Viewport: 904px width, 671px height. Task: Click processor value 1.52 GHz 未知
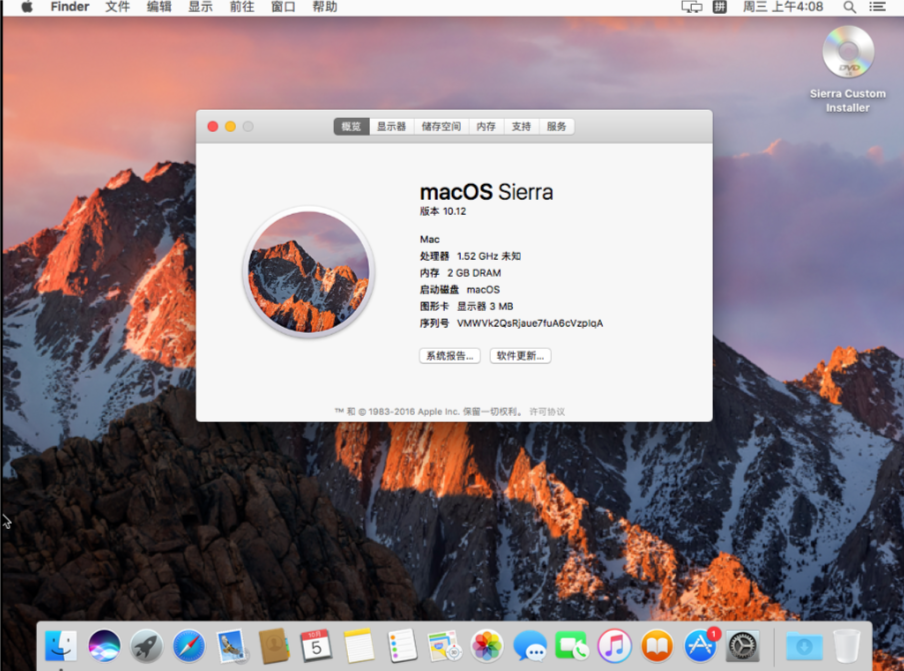[489, 256]
